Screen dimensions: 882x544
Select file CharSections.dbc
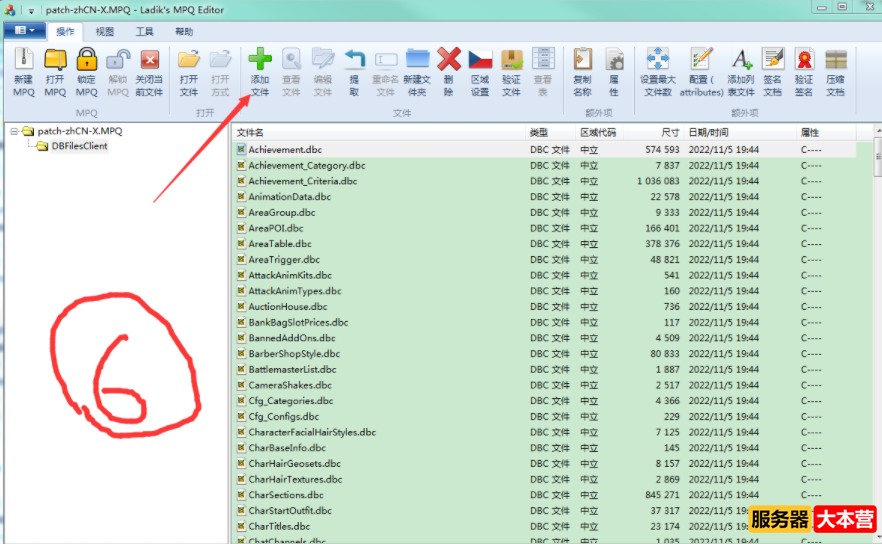point(286,495)
